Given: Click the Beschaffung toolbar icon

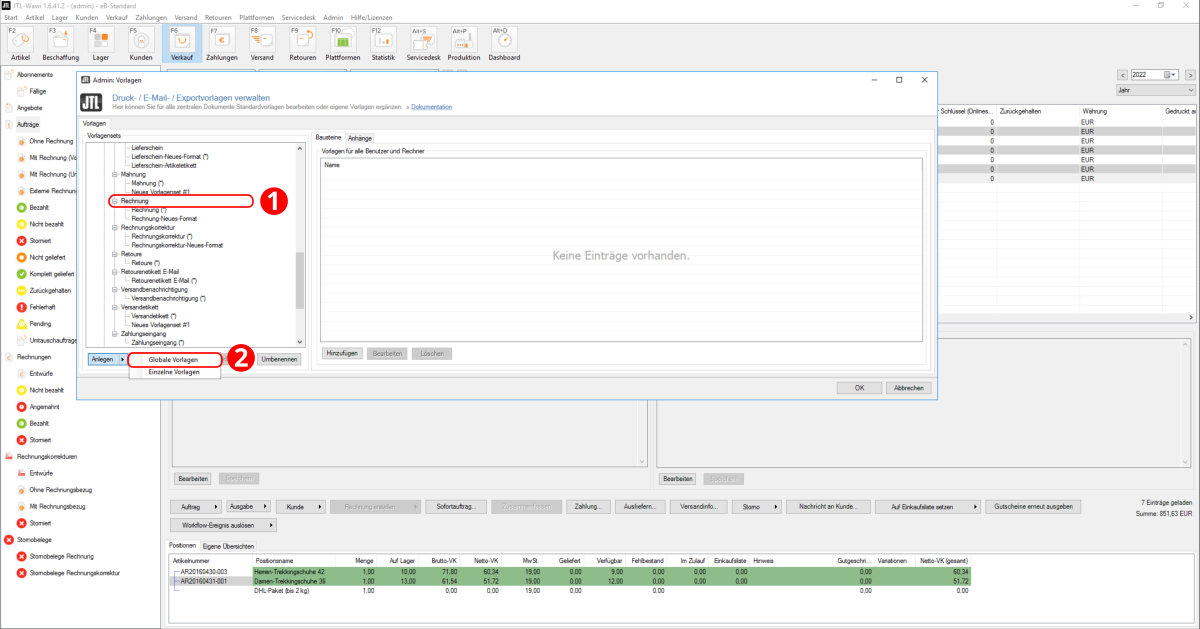Looking at the screenshot, I should point(60,43).
